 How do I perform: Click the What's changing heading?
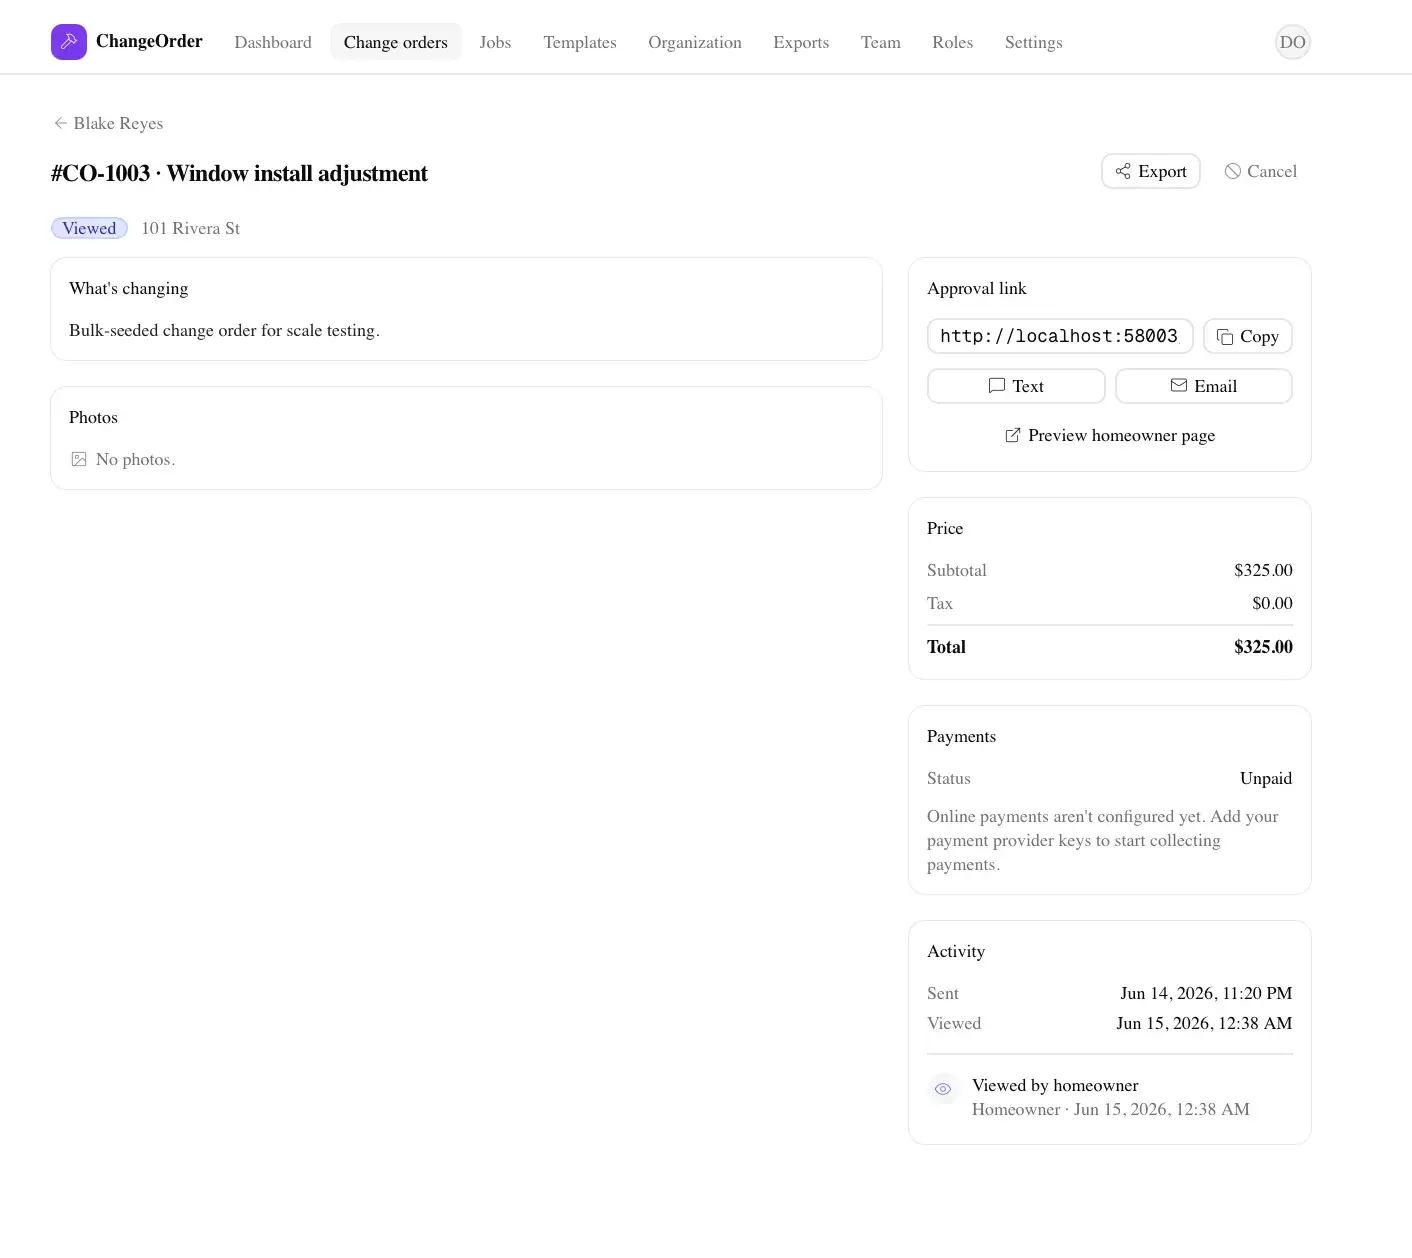[x=128, y=288]
